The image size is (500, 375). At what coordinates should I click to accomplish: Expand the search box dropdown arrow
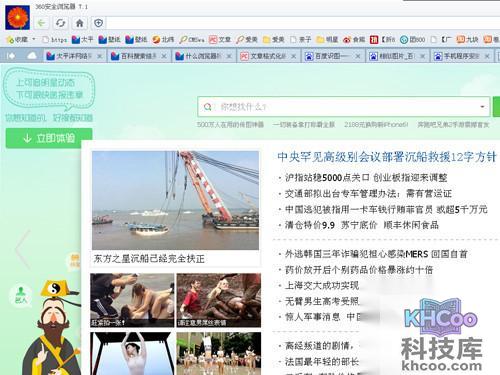tap(482, 107)
